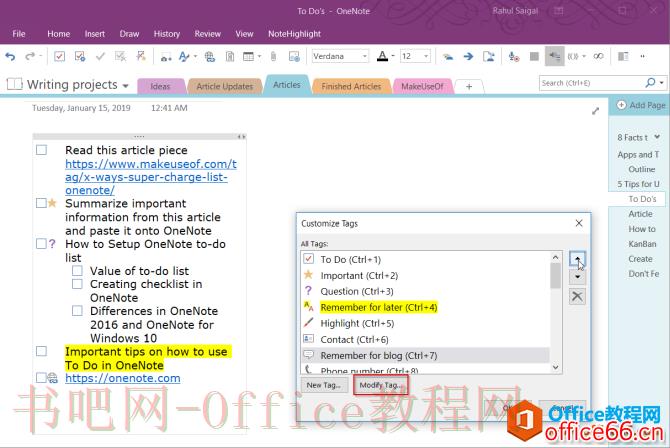Click Add Page in the page pane
The width and height of the screenshot is (670, 448).
click(642, 105)
